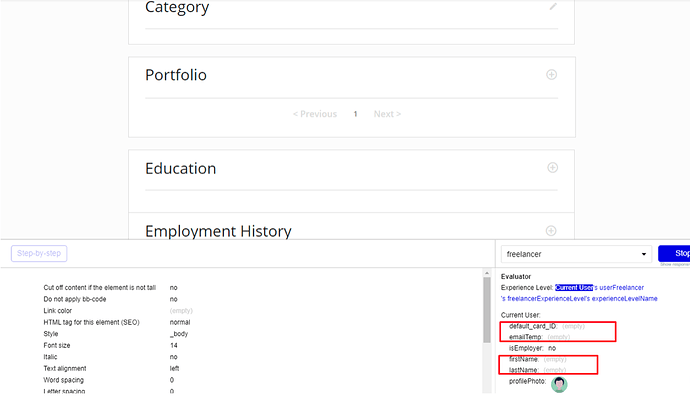Click the debugger properties scrollbar thumb
This screenshot has height=397, width=690.
point(487,310)
